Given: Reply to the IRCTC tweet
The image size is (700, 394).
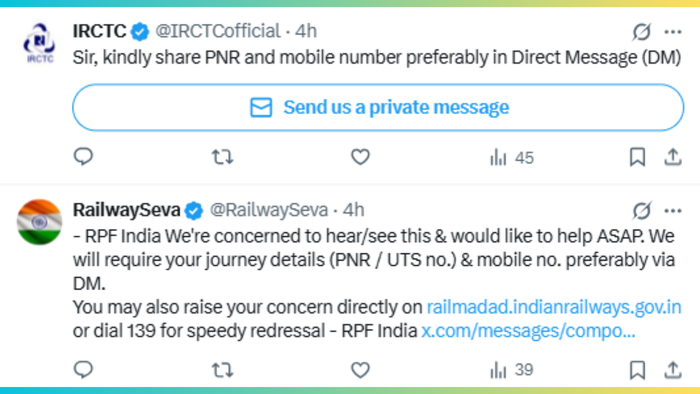Looking at the screenshot, I should (x=83, y=157).
